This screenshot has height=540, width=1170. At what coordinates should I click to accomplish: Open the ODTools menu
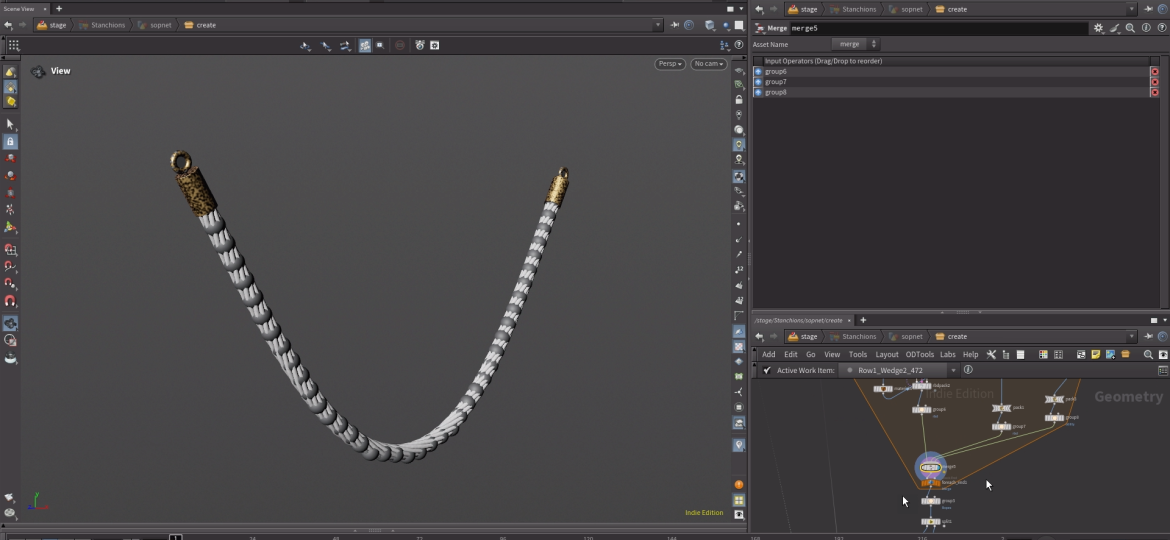click(919, 354)
